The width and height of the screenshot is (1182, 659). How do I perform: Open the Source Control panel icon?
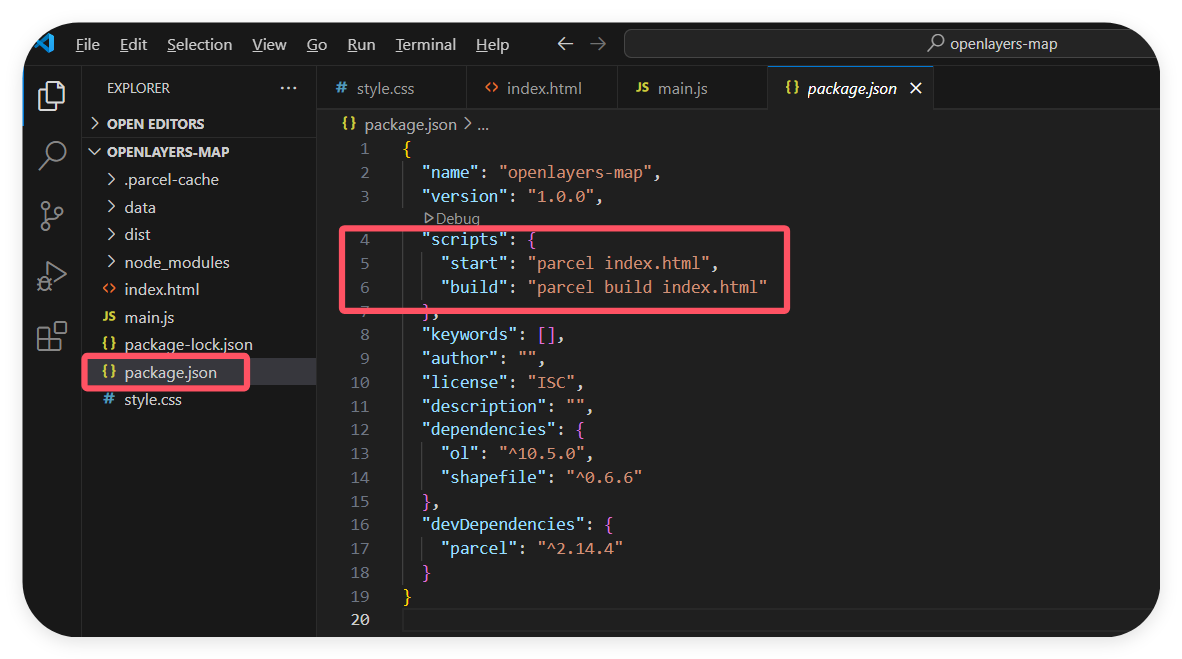pyautogui.click(x=51, y=216)
